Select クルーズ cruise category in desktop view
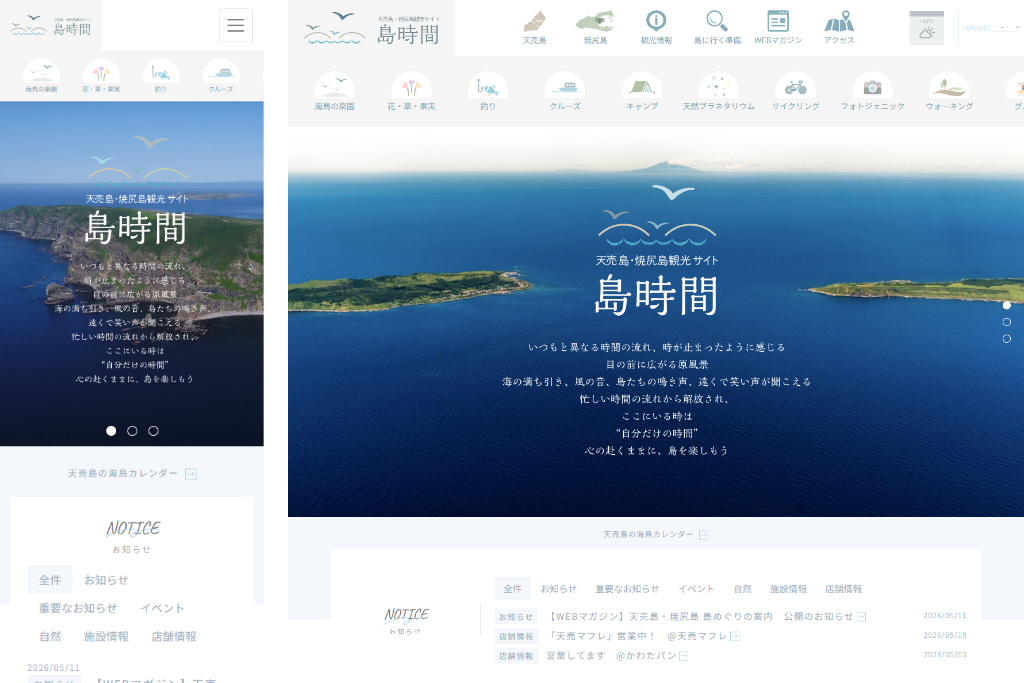Image resolution: width=1024 pixels, height=683 pixels. (x=565, y=91)
